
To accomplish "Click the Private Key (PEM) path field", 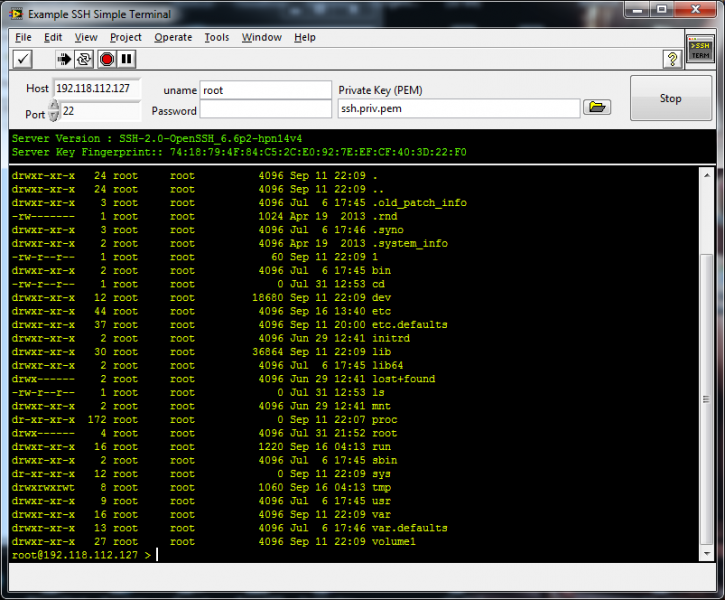I will (458, 108).
